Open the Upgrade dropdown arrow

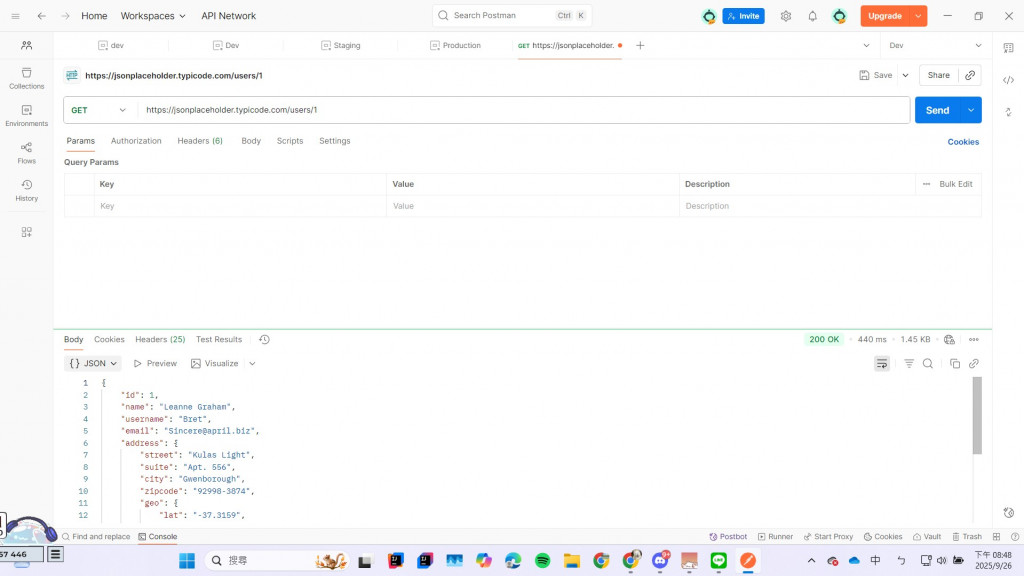[x=918, y=16]
